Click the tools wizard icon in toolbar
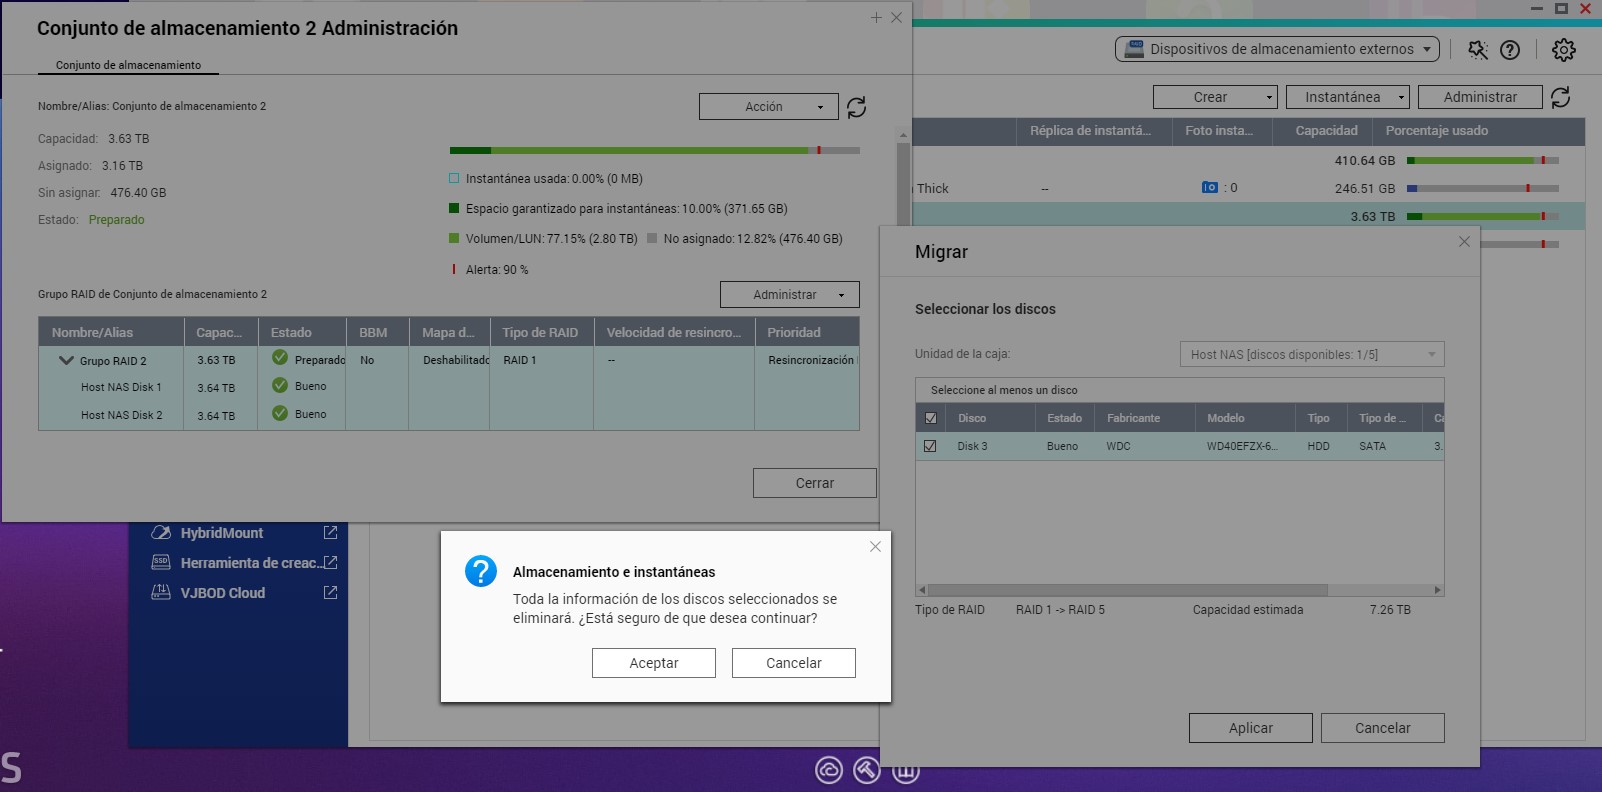This screenshot has width=1602, height=792. pyautogui.click(x=1477, y=50)
